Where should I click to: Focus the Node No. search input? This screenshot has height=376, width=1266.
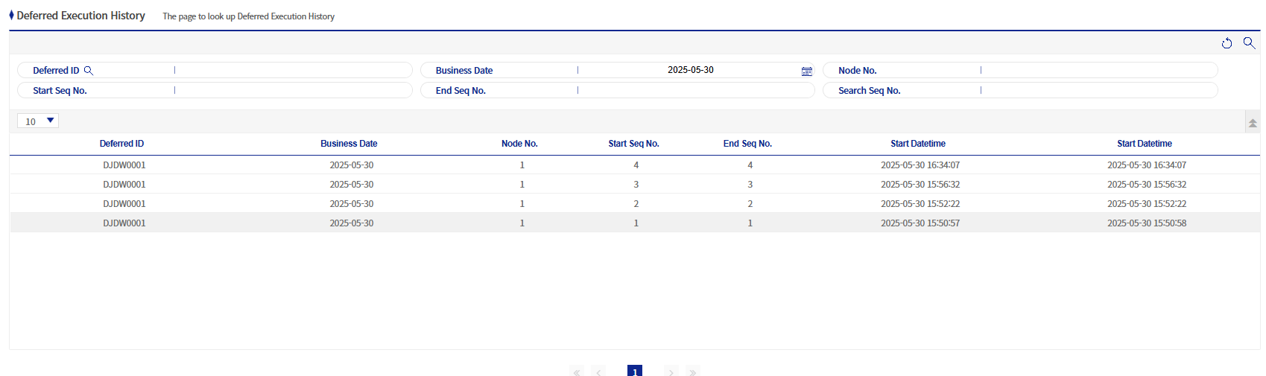pyautogui.click(x=1098, y=71)
